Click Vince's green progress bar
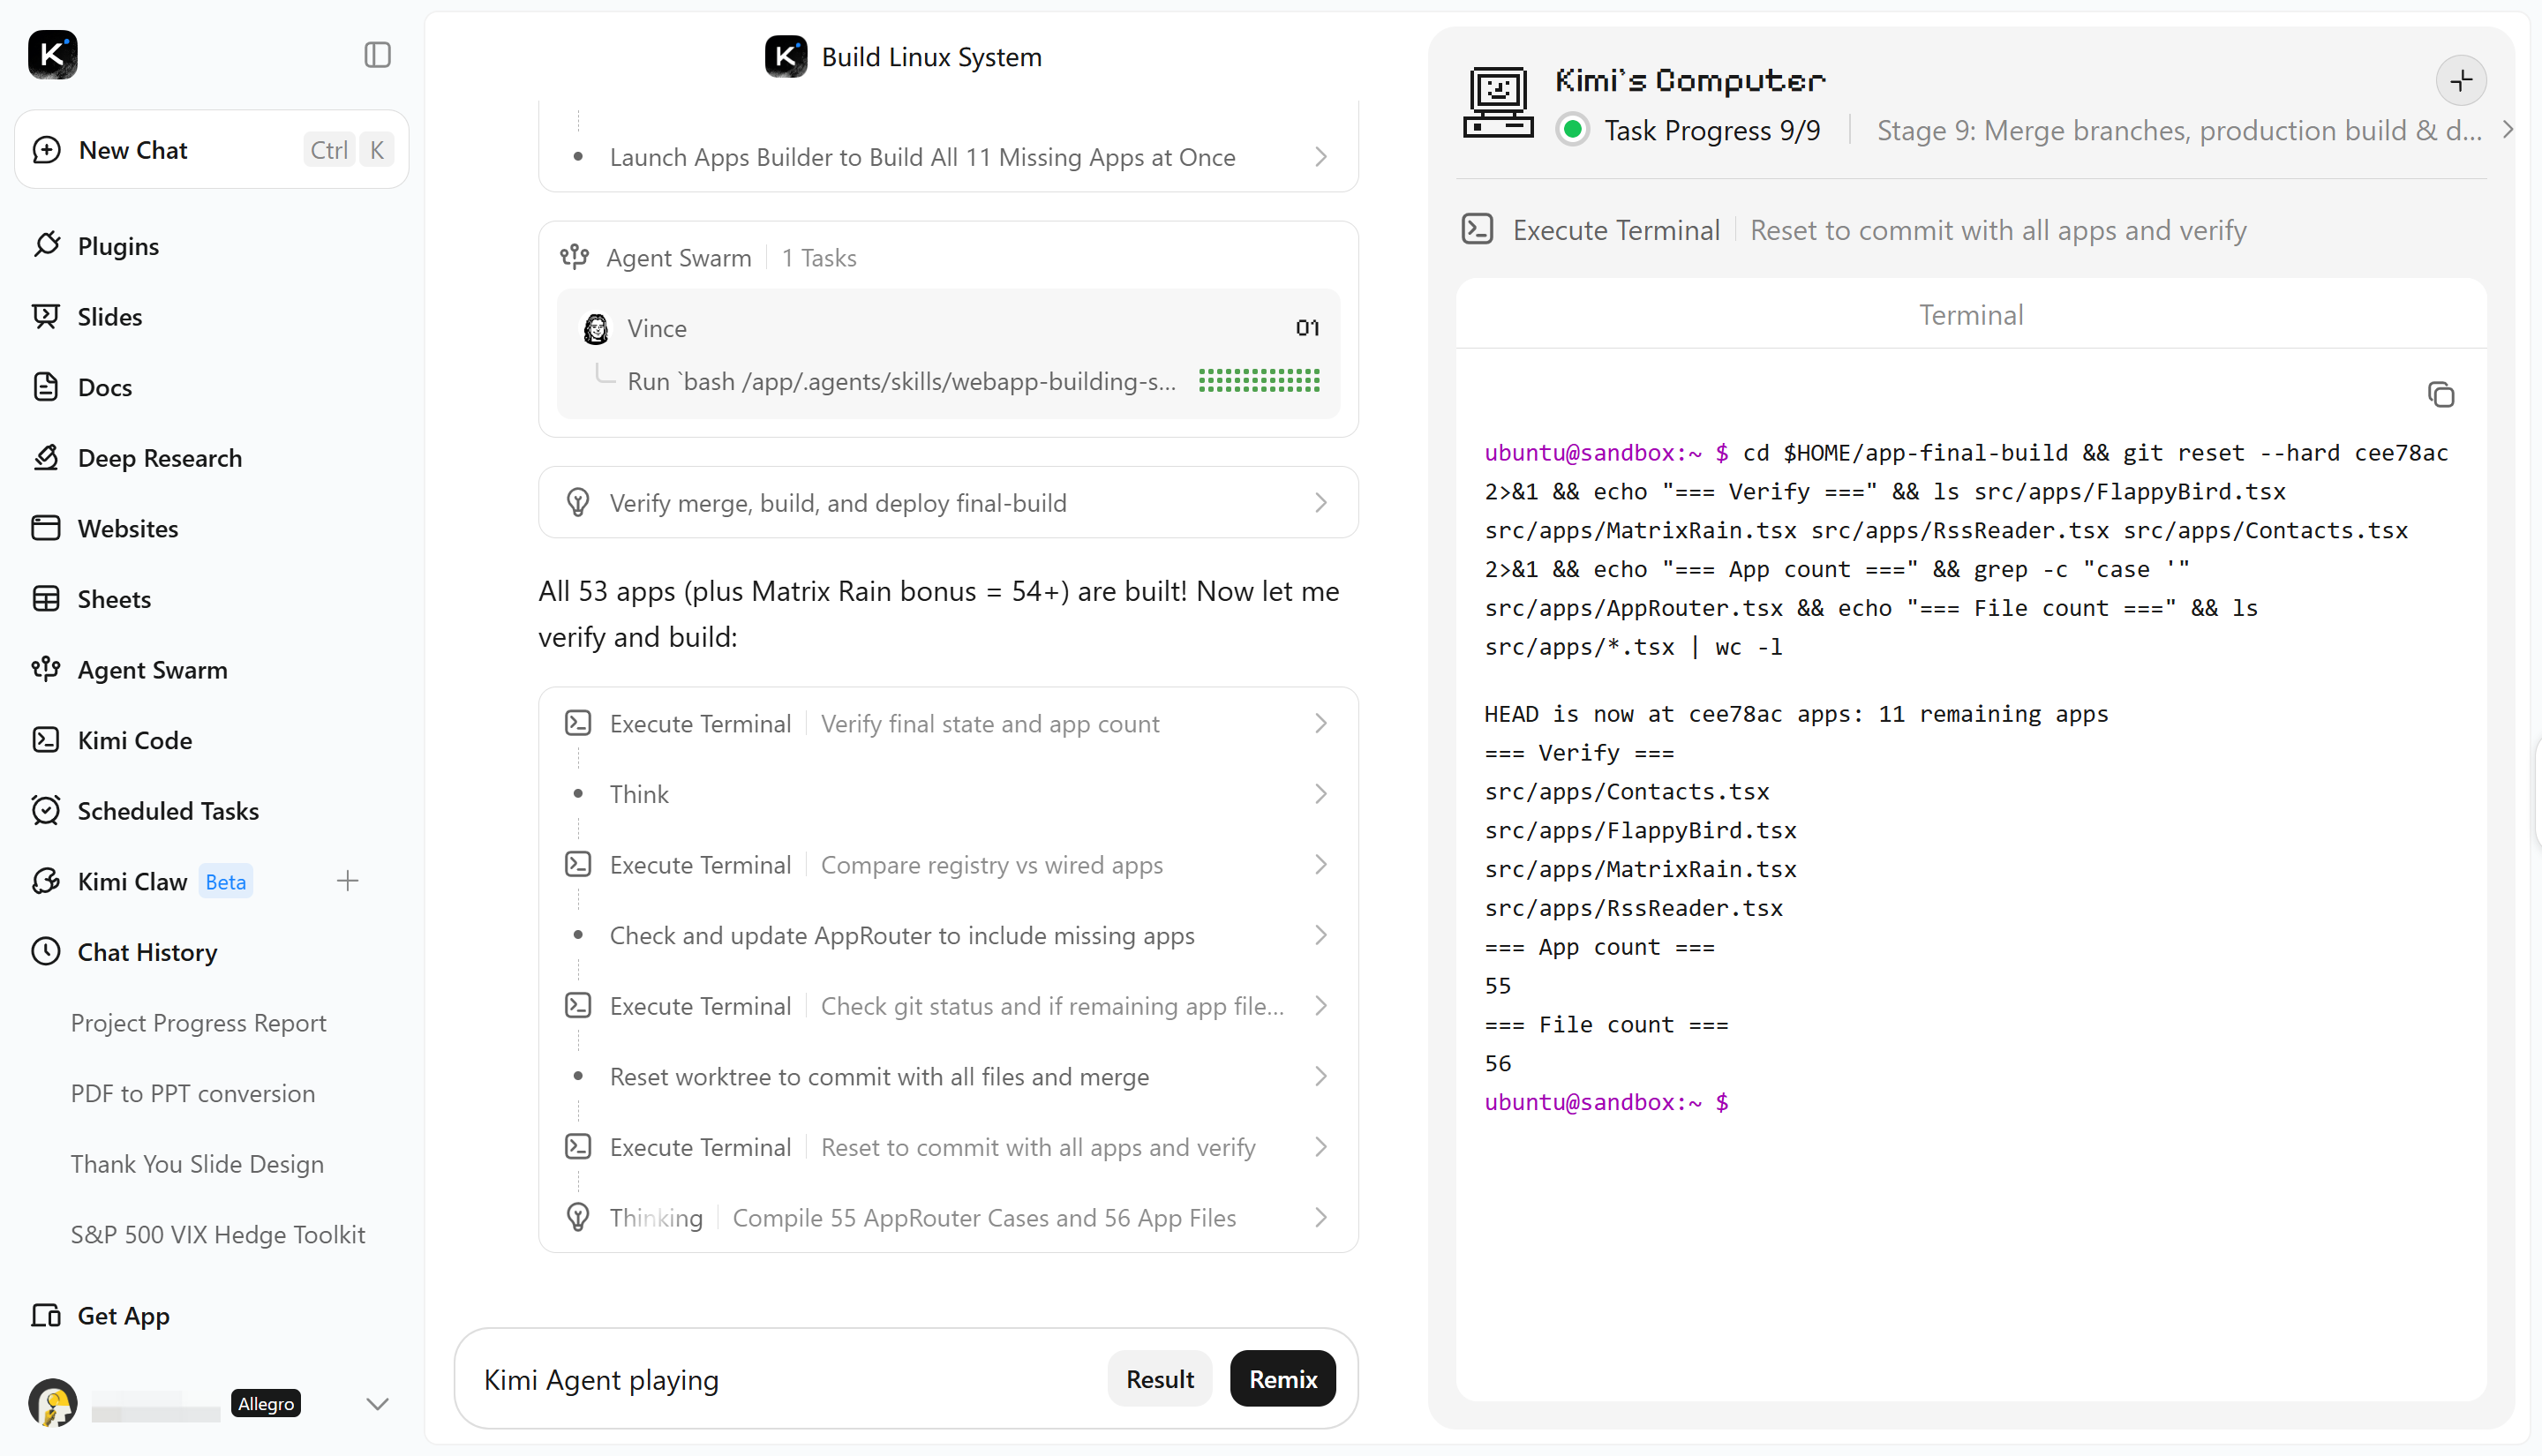This screenshot has width=2542, height=1456. (1259, 381)
